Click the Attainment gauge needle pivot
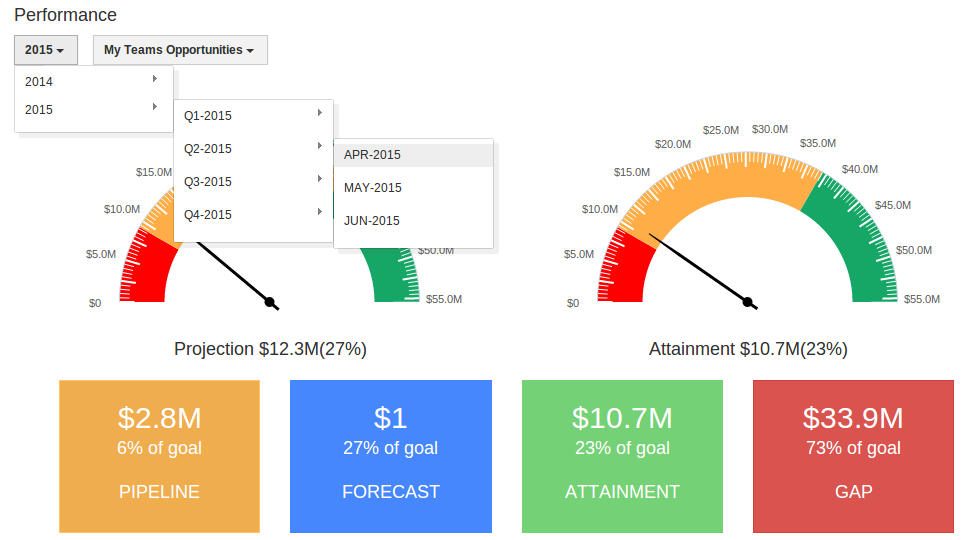 coord(747,302)
